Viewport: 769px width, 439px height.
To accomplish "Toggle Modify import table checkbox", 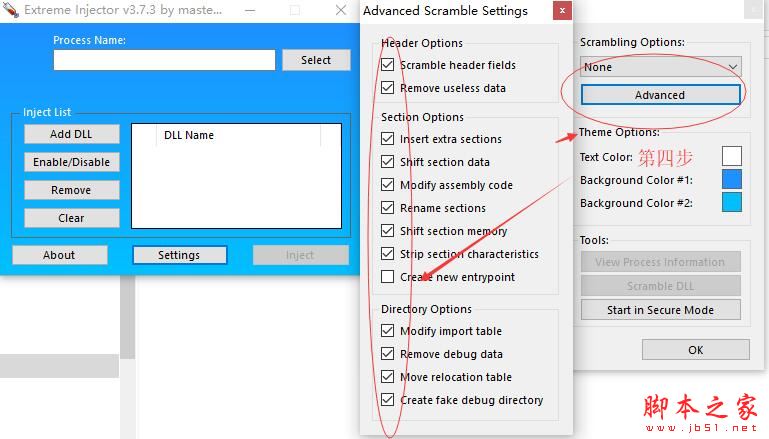I will (387, 331).
